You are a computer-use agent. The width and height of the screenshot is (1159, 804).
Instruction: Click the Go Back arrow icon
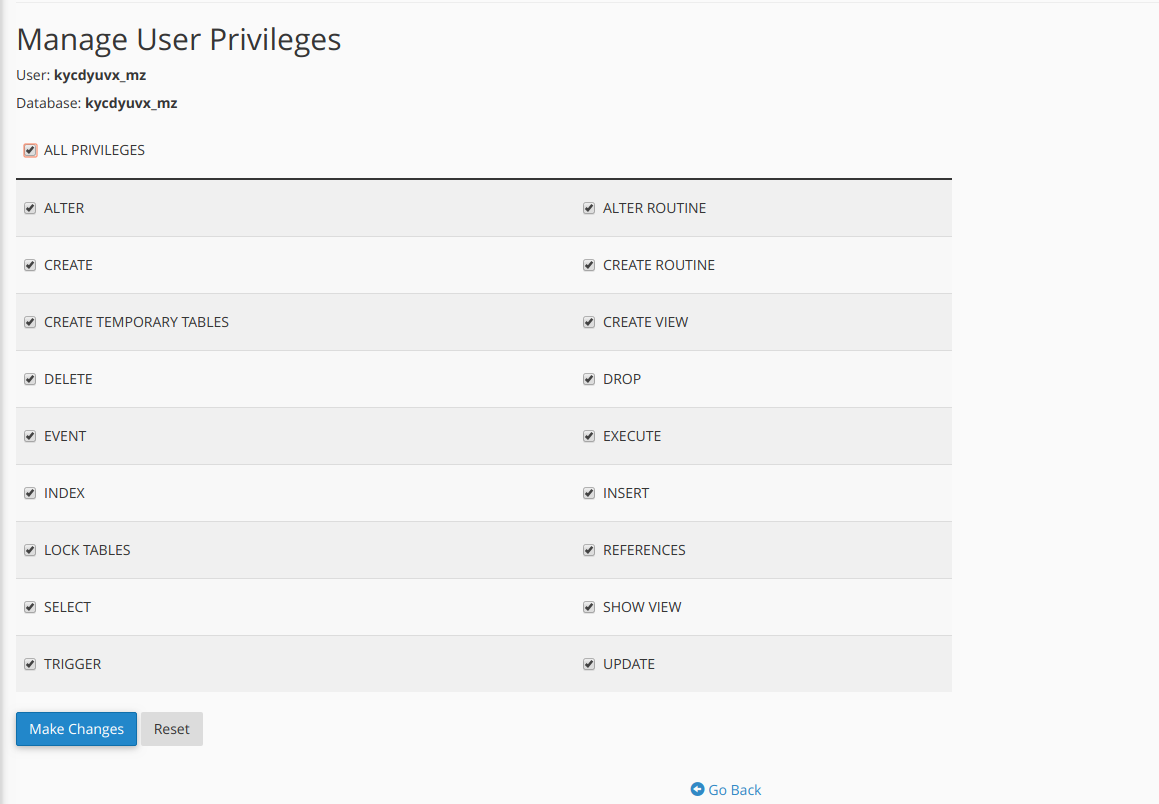pyautogui.click(x=697, y=790)
